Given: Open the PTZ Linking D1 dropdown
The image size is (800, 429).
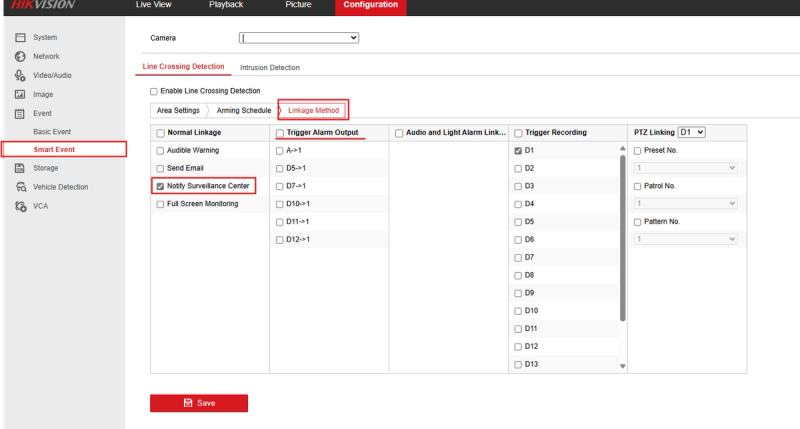Looking at the screenshot, I should pos(691,132).
